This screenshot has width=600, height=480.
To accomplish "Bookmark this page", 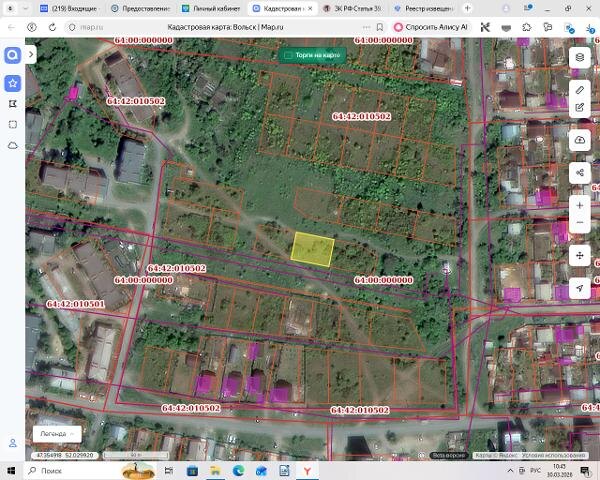I will pos(380,27).
